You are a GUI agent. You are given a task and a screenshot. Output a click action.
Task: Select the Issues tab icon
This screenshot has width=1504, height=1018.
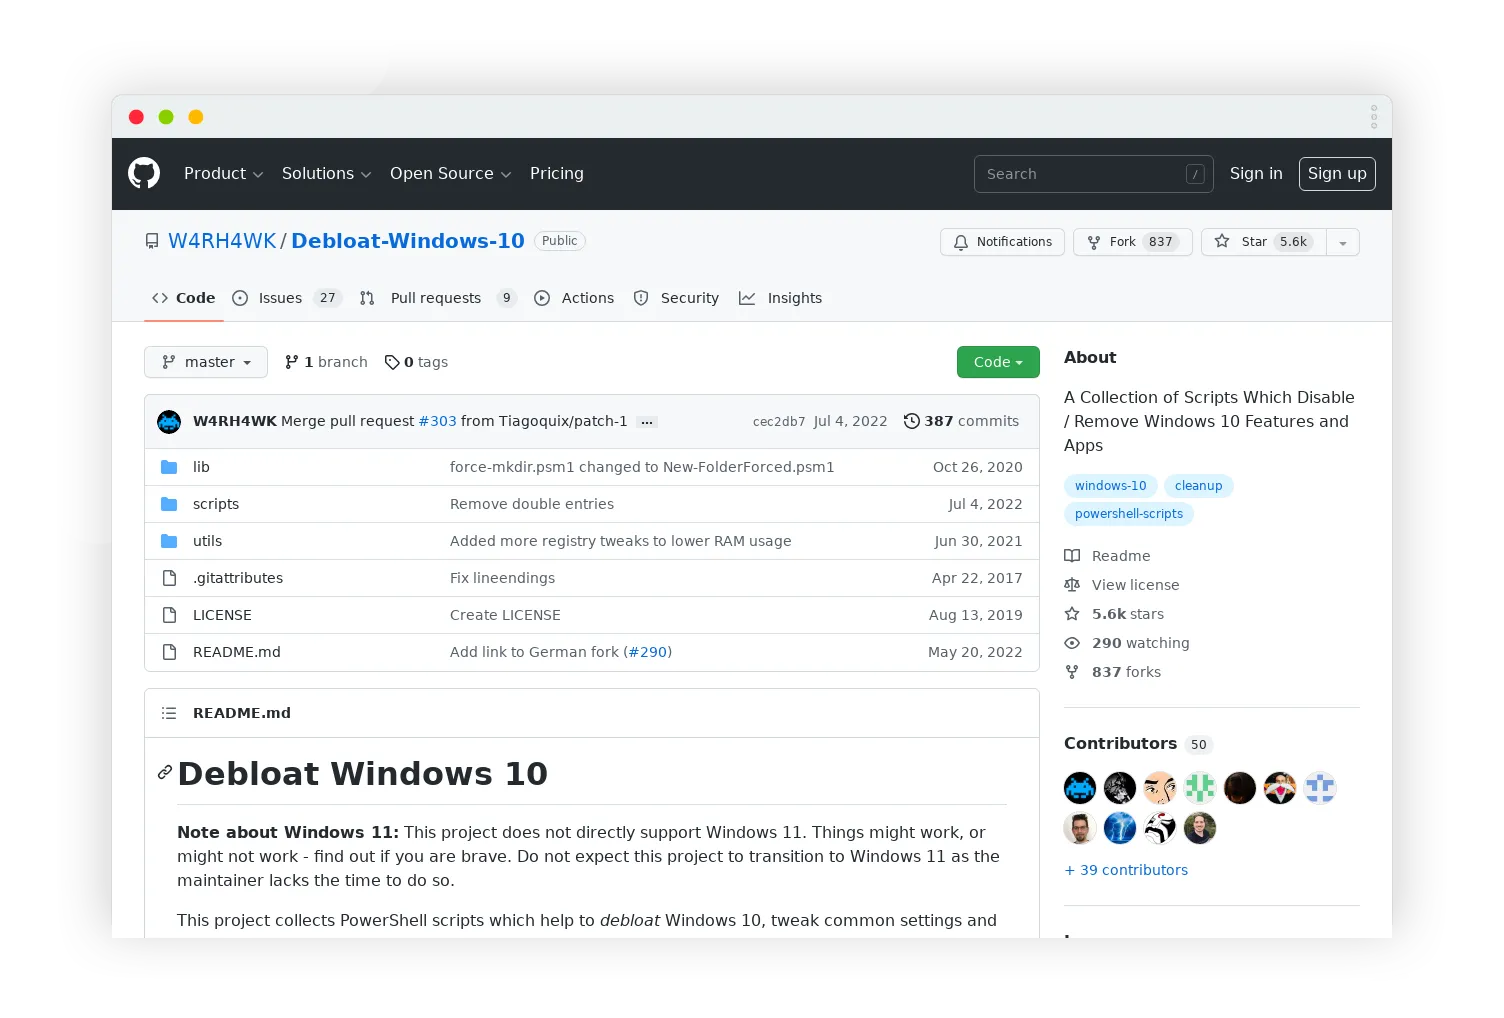239,298
